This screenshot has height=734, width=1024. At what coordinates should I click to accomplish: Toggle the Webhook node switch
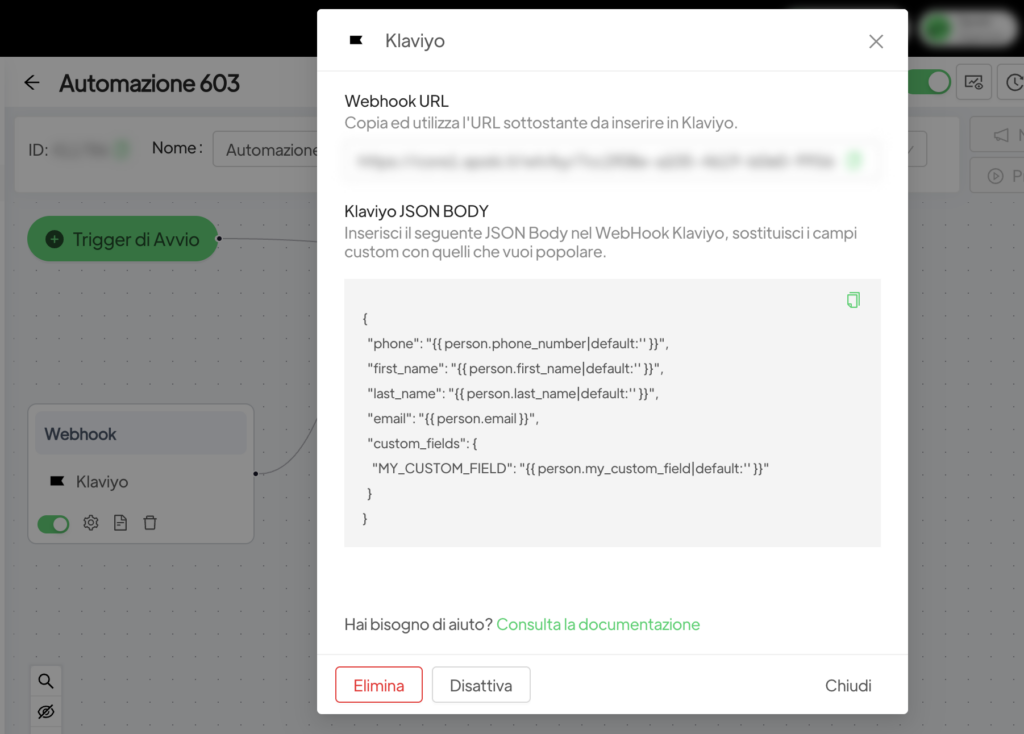click(x=54, y=524)
